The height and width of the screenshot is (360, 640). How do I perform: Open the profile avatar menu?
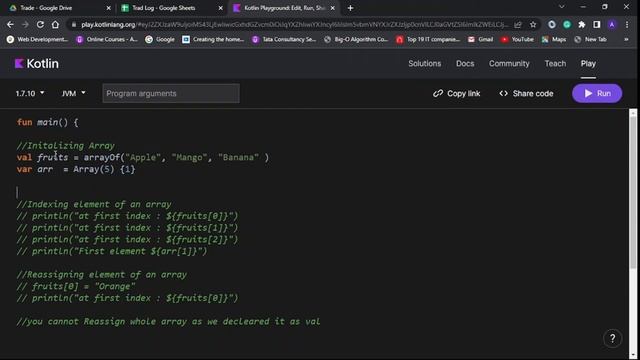tap(612, 24)
